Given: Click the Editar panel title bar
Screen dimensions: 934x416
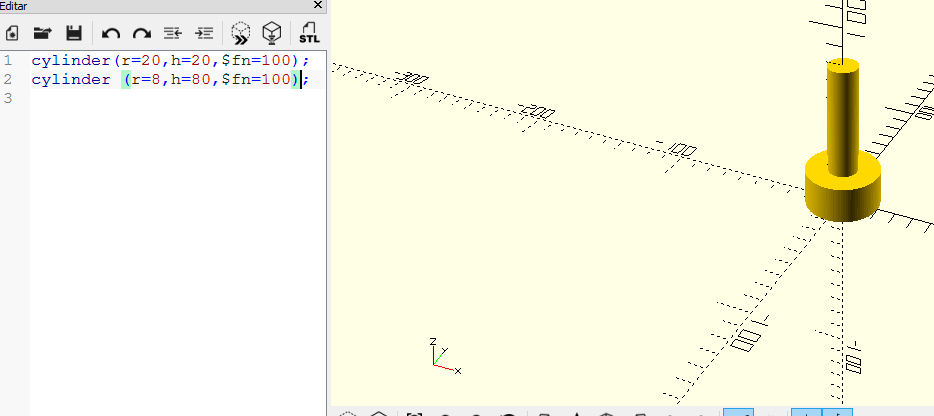Looking at the screenshot, I should coord(150,6).
